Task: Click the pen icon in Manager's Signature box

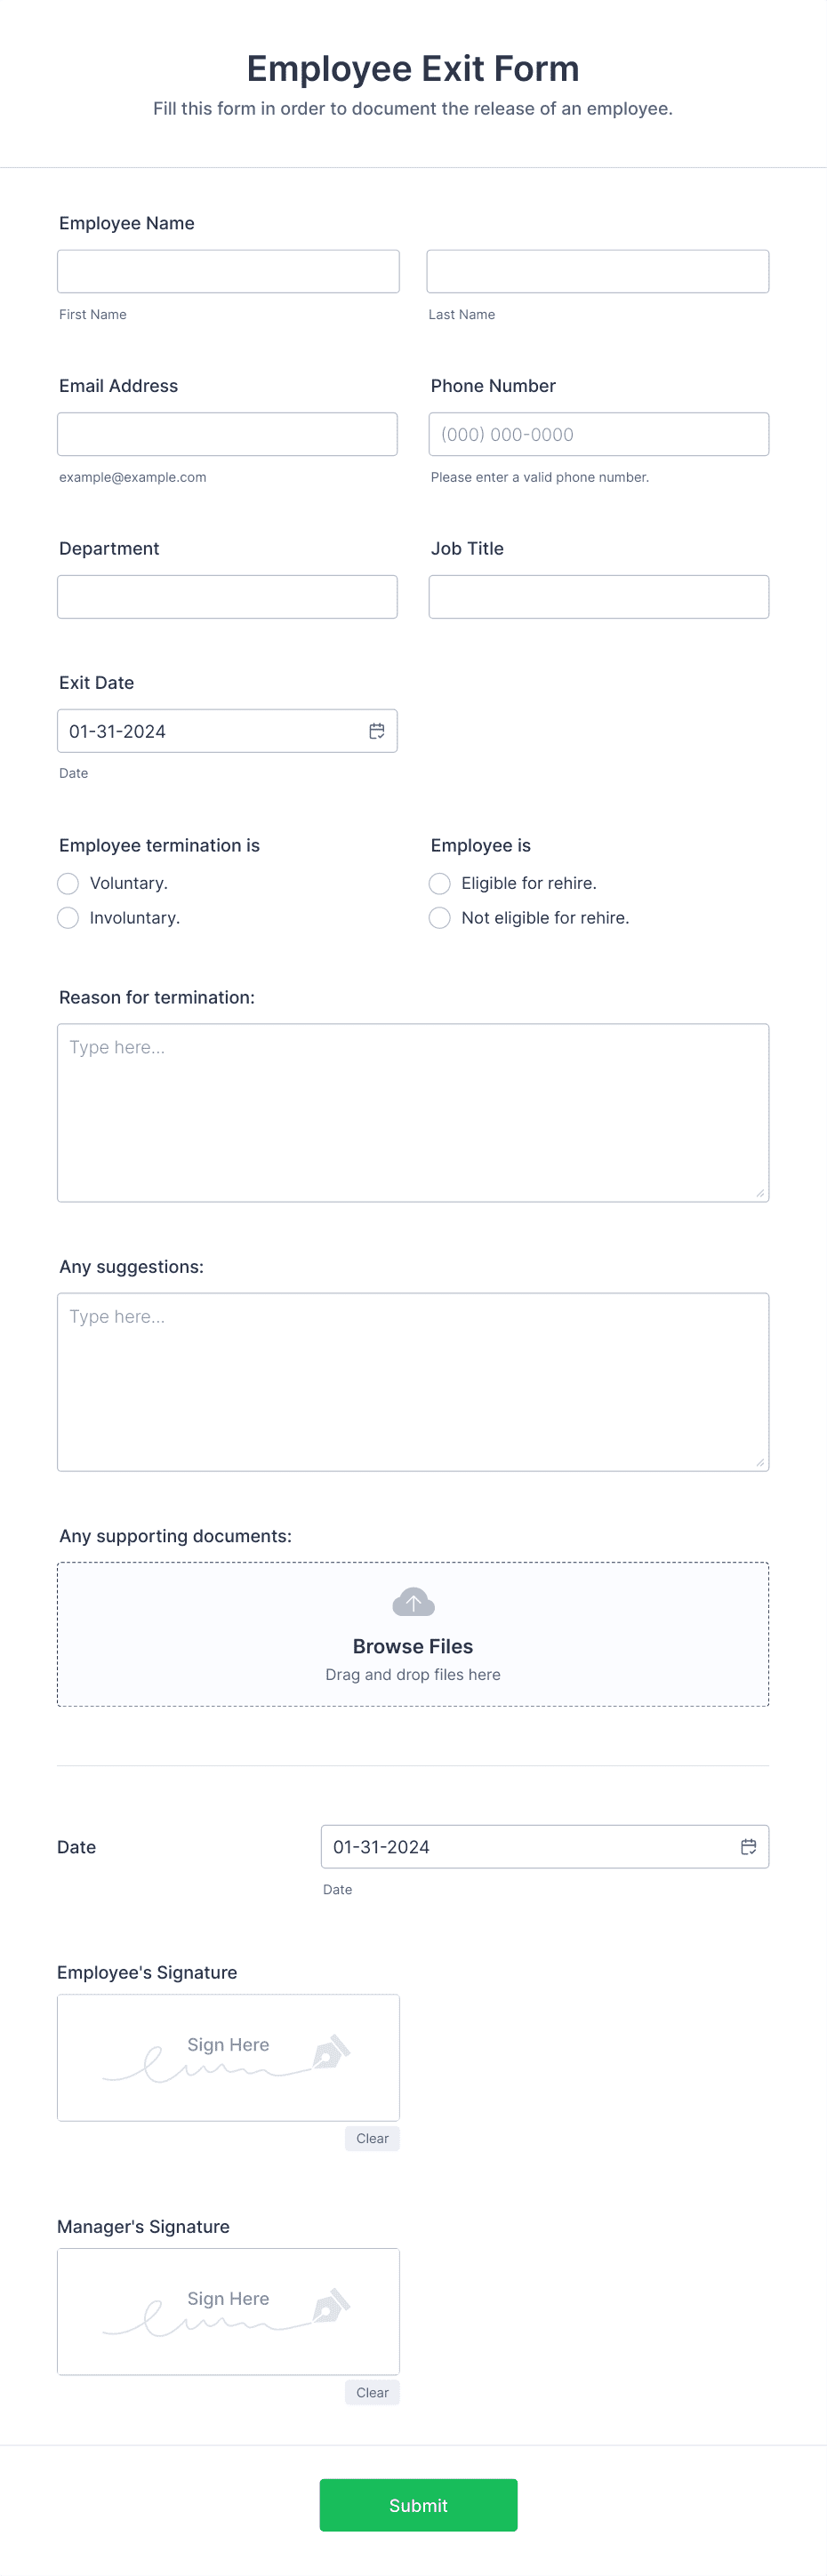Action: (x=331, y=2305)
